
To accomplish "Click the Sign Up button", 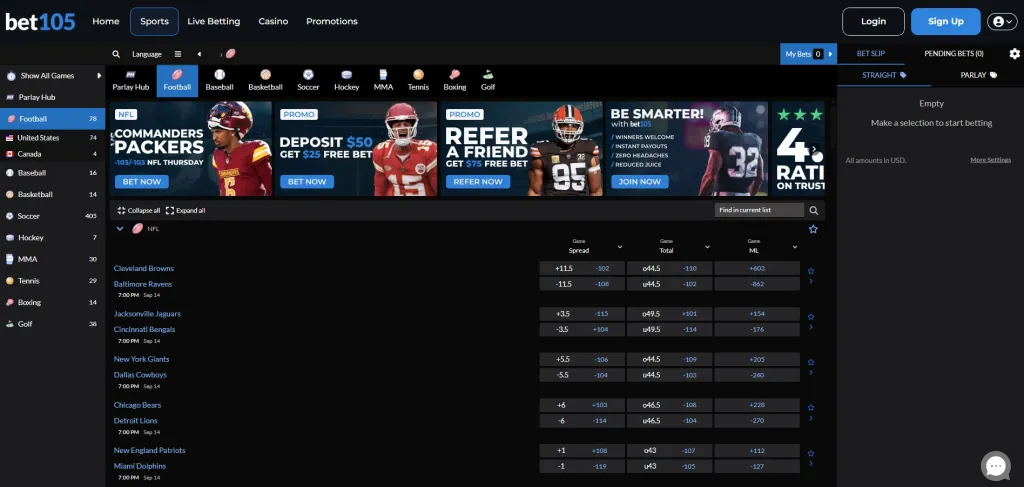I will [946, 22].
